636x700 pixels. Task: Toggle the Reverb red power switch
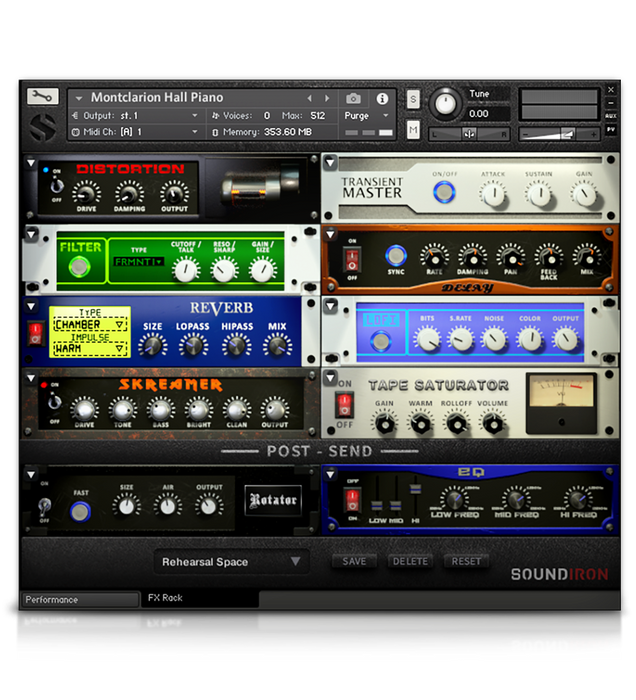point(35,331)
